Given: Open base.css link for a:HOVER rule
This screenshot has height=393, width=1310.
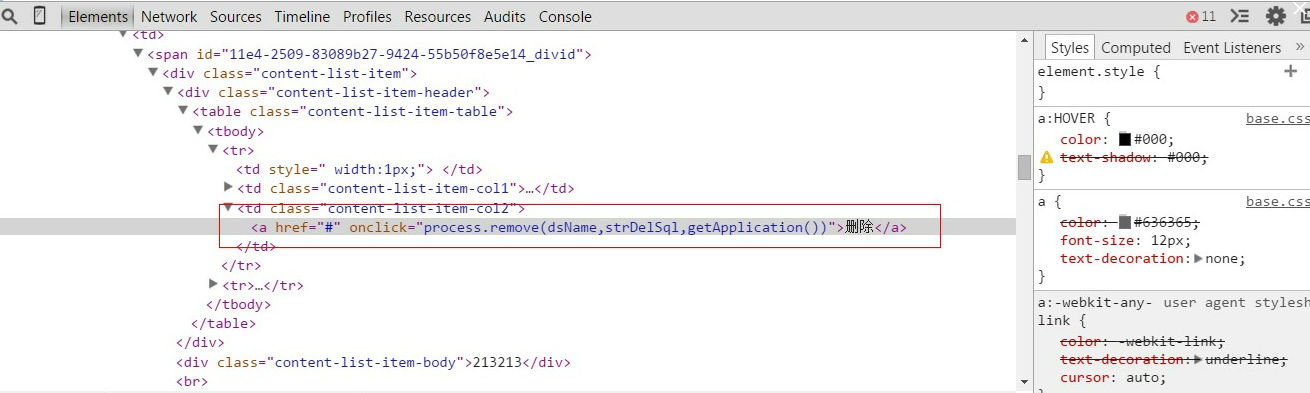Looking at the screenshot, I should click(x=1277, y=119).
